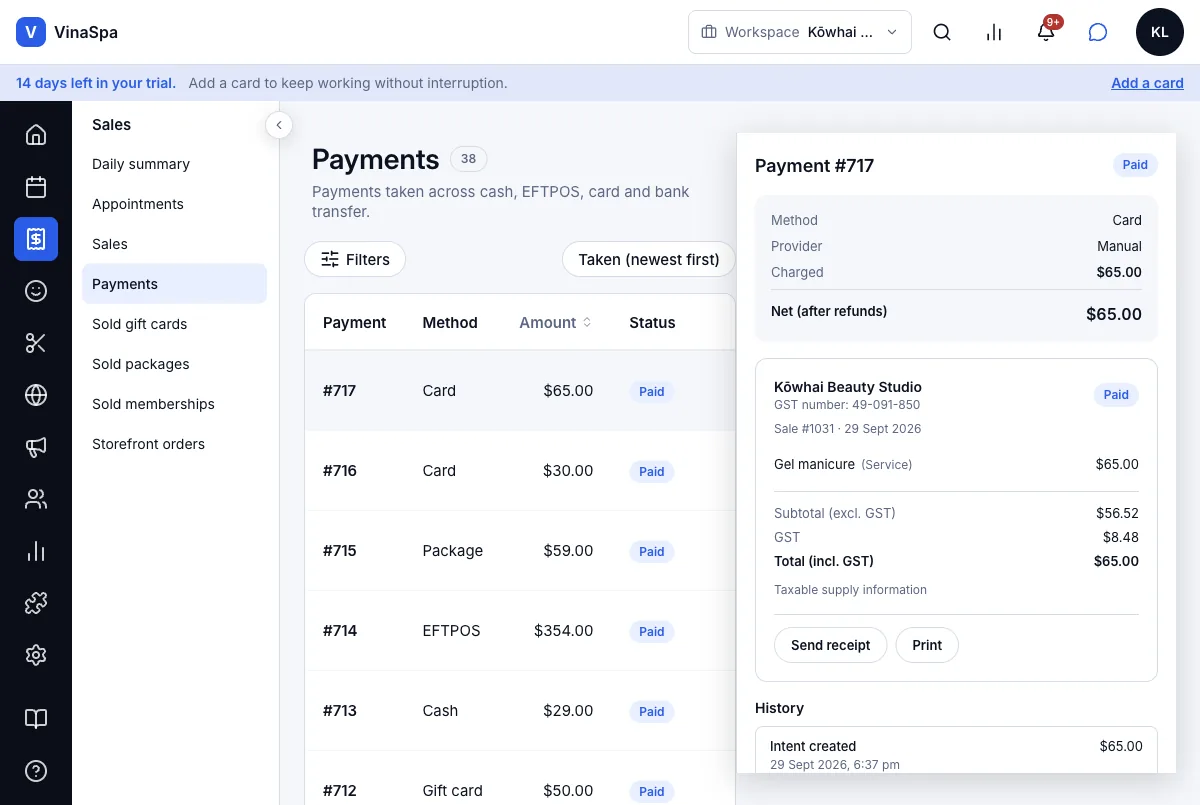Click the 38 payments count badge
The width and height of the screenshot is (1200, 805).
point(468,158)
